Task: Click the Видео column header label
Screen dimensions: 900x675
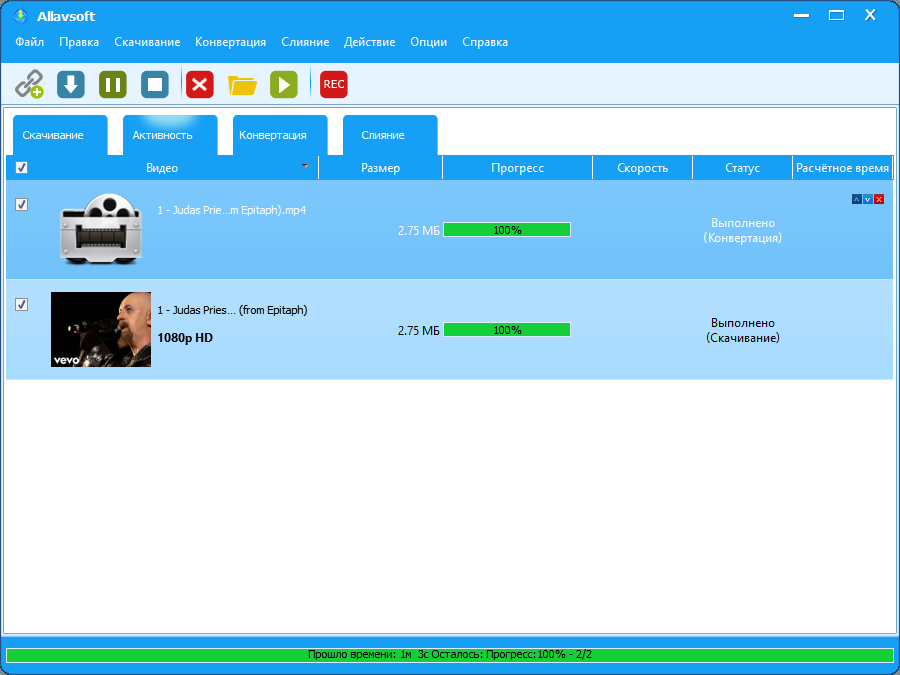Action: coord(162,168)
